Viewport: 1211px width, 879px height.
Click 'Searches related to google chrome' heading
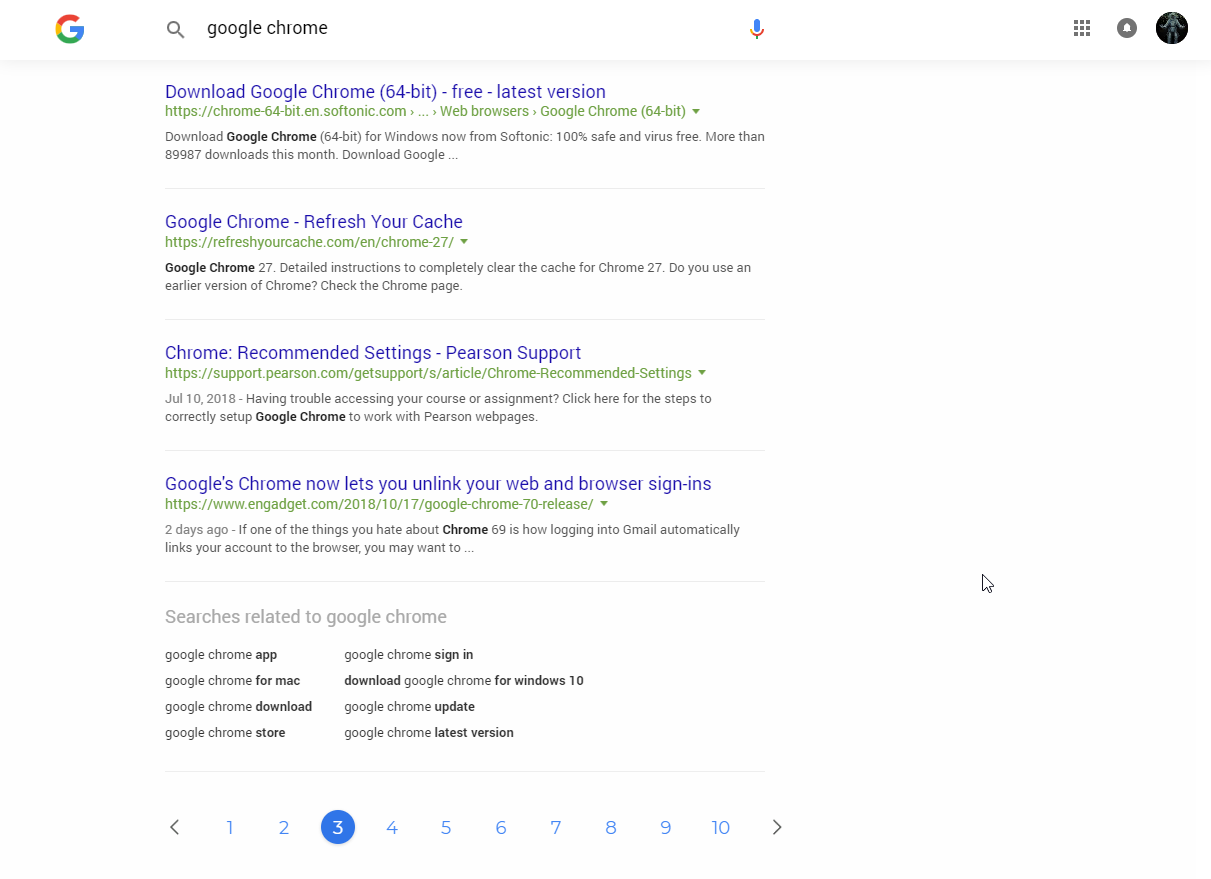(306, 617)
